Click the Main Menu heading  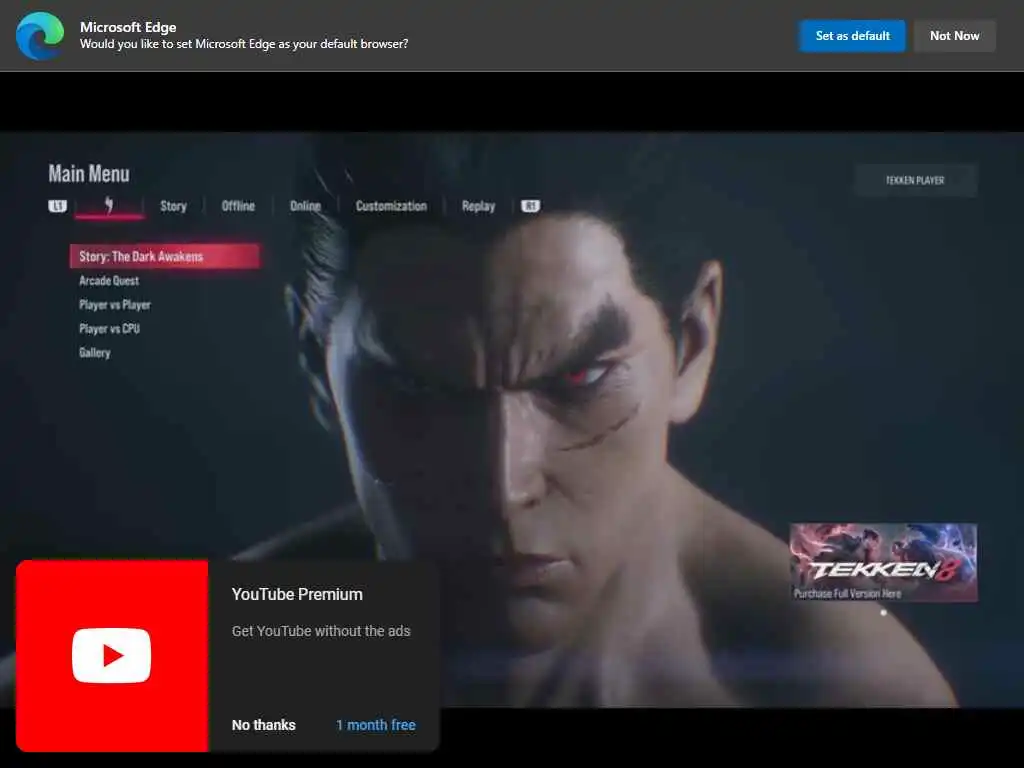click(89, 174)
